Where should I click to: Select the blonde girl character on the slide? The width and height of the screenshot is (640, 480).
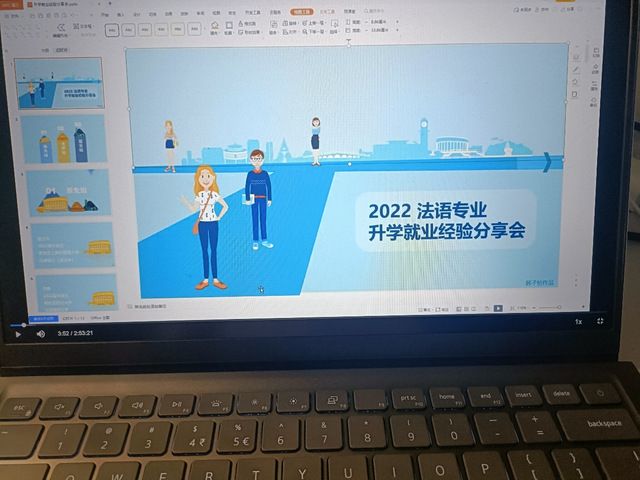coord(207,227)
